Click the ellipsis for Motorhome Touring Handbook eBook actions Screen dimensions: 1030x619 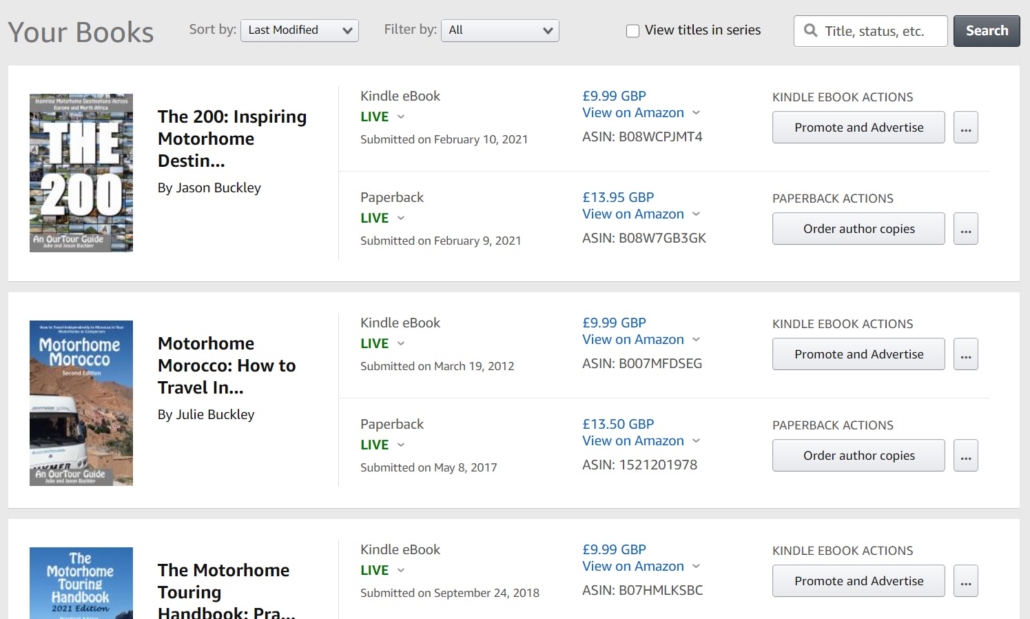click(x=966, y=581)
